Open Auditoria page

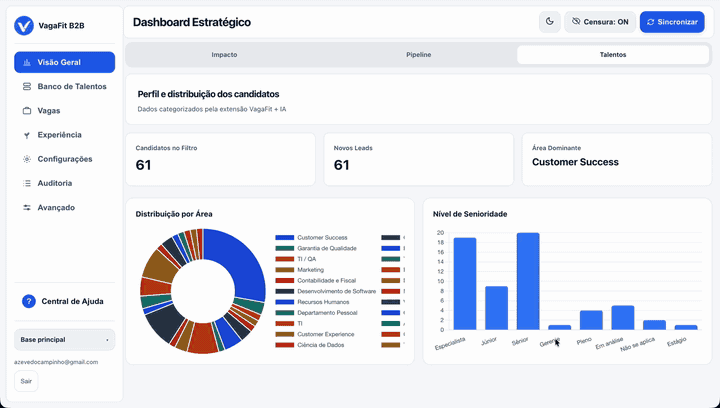[65, 183]
